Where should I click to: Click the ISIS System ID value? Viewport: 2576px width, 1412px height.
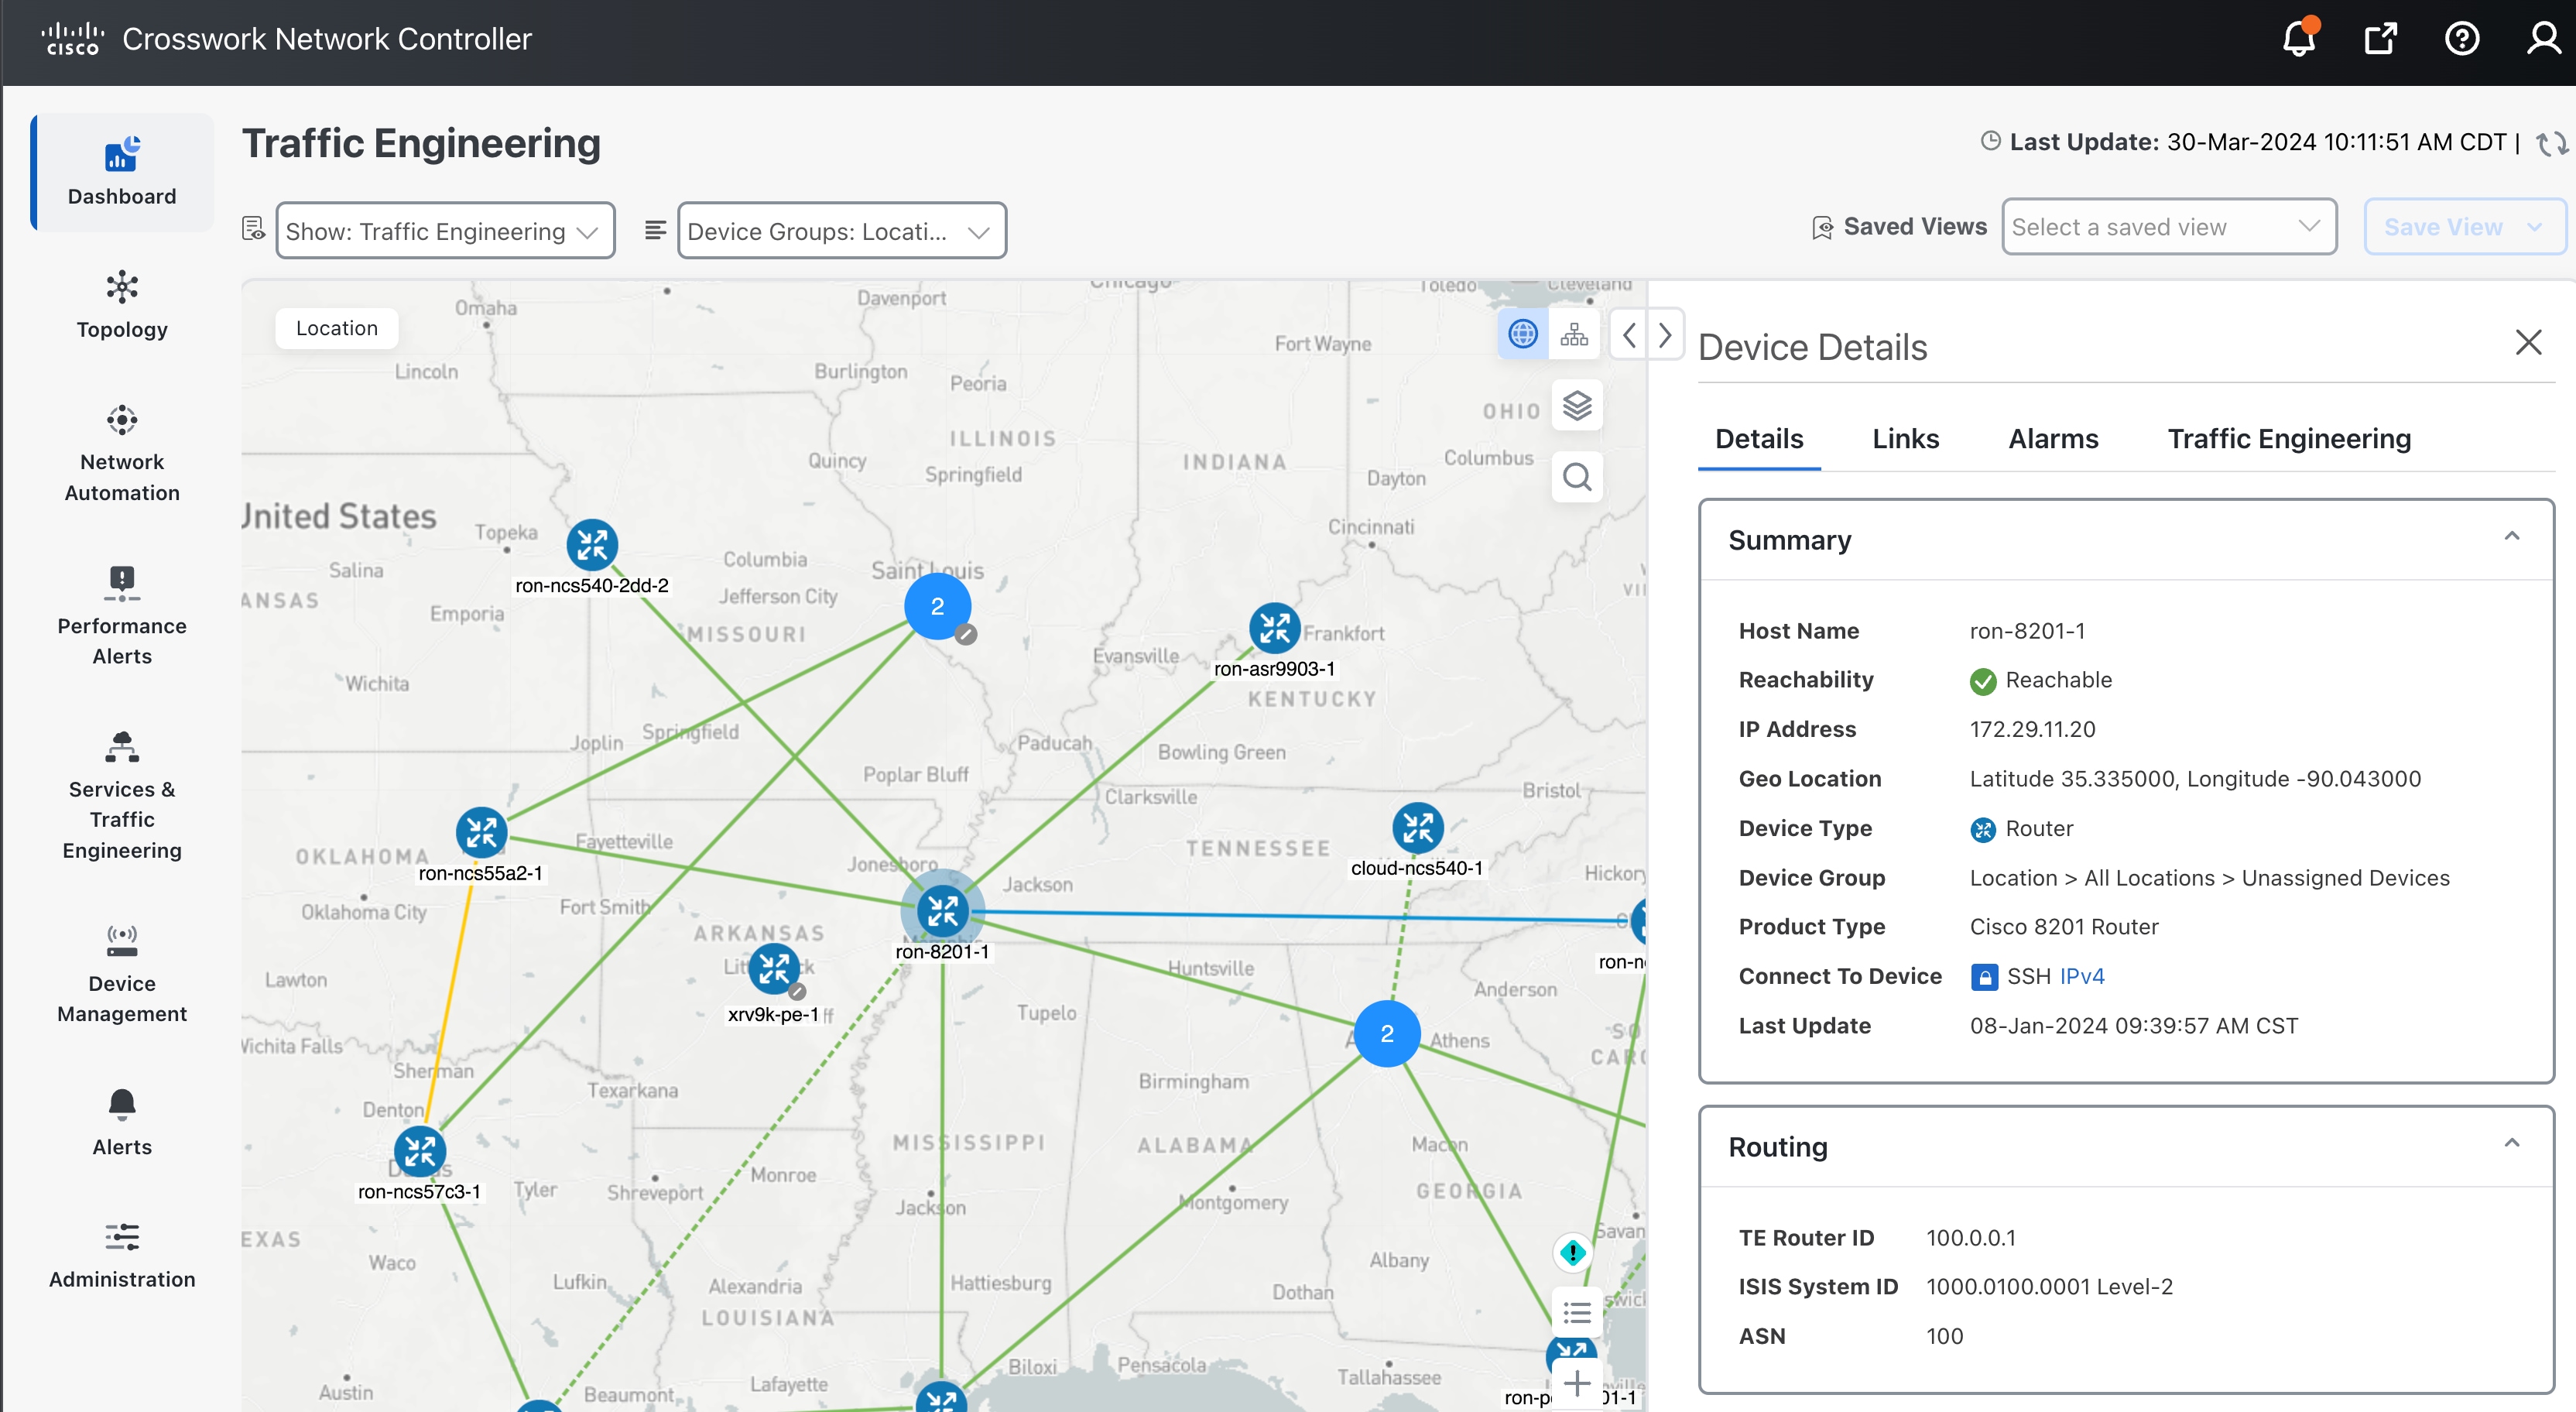coord(2050,1286)
